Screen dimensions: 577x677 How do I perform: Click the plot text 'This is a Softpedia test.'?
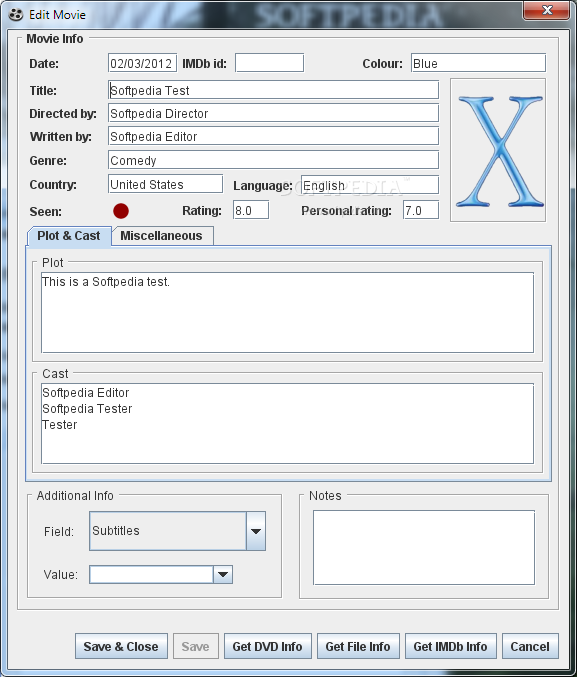(106, 282)
